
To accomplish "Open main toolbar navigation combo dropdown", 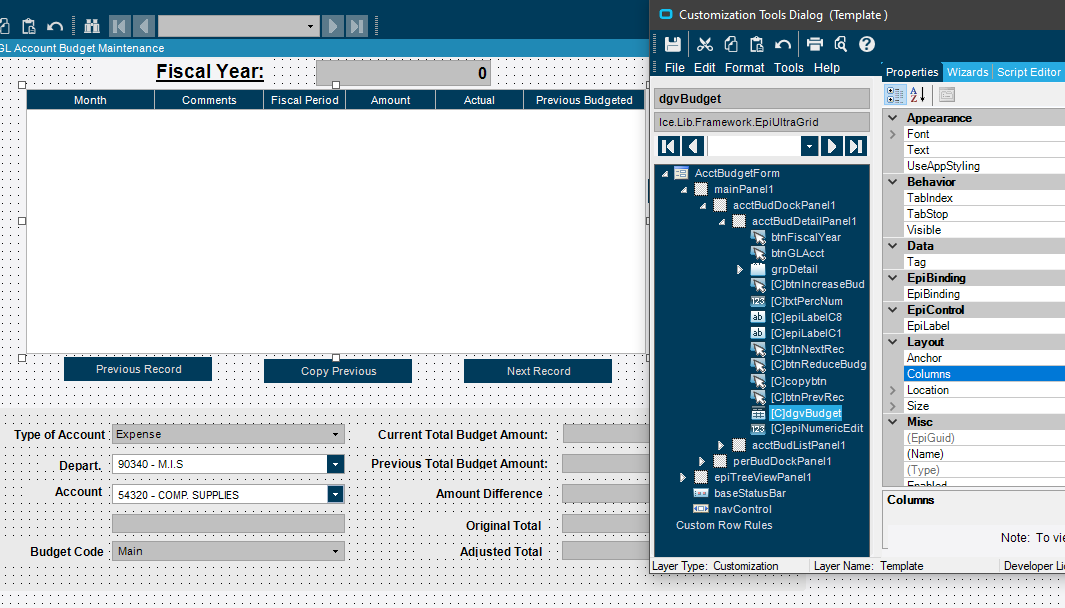I will click(x=310, y=26).
